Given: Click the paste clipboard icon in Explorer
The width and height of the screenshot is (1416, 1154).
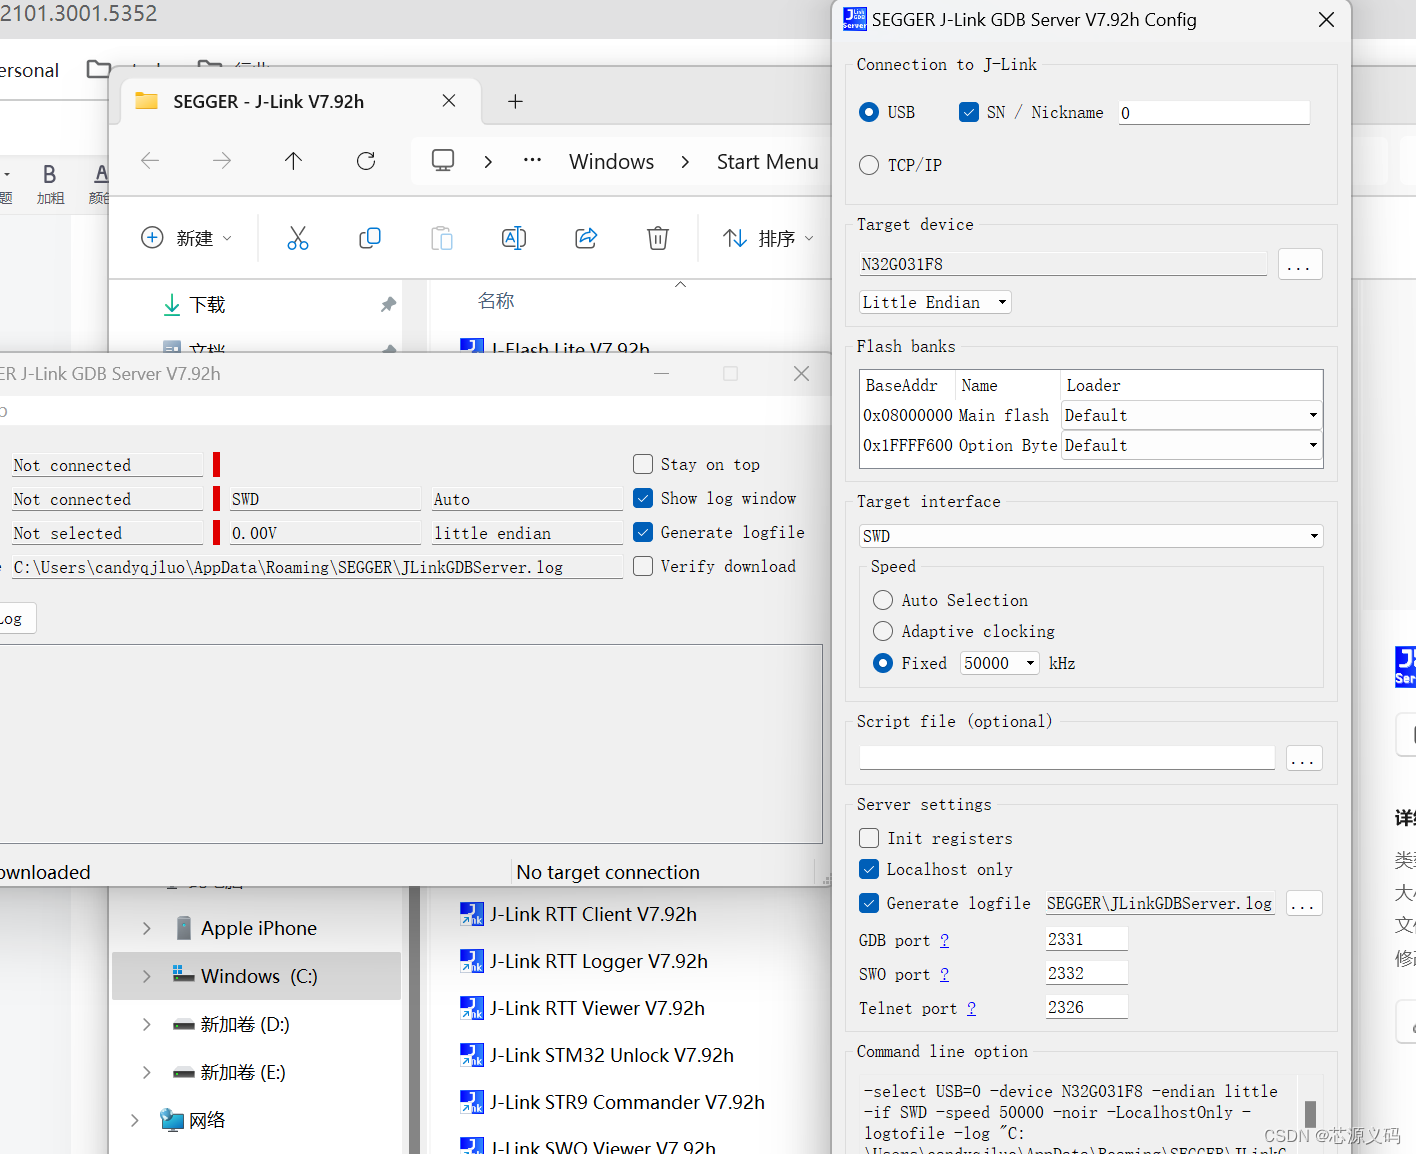Looking at the screenshot, I should (442, 238).
